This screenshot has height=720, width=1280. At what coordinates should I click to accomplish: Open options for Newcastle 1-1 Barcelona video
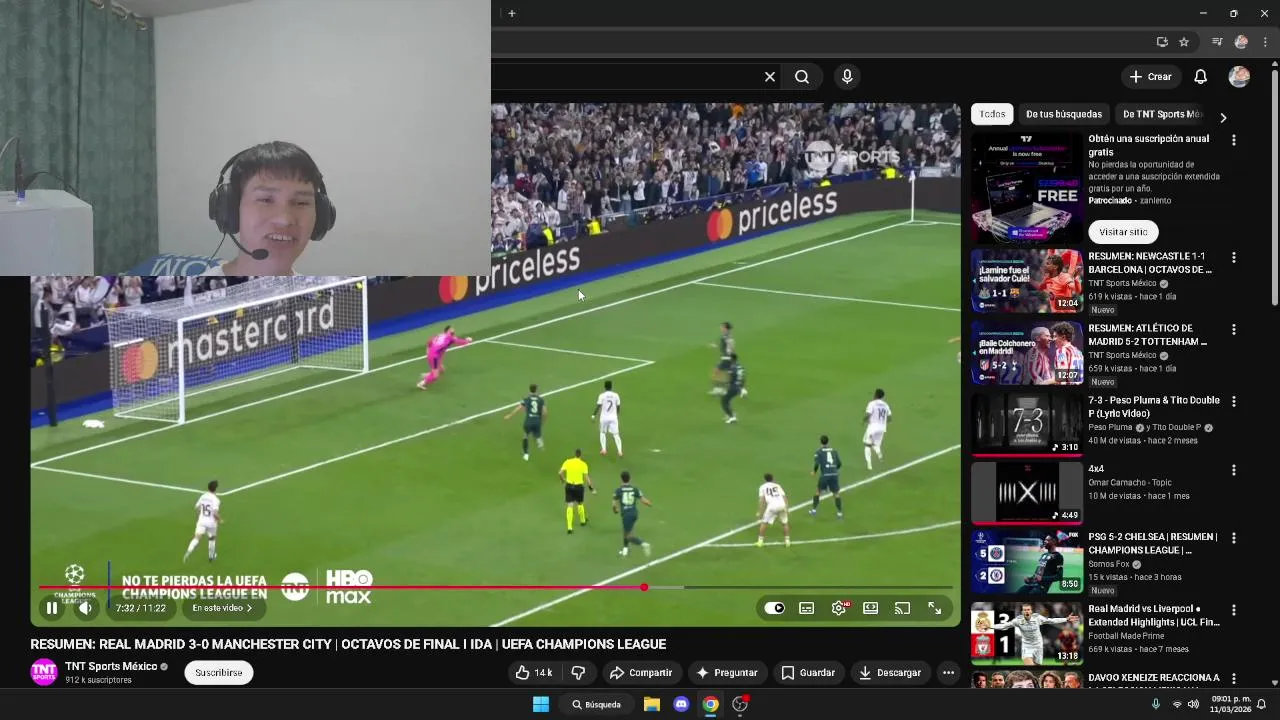[1234, 258]
